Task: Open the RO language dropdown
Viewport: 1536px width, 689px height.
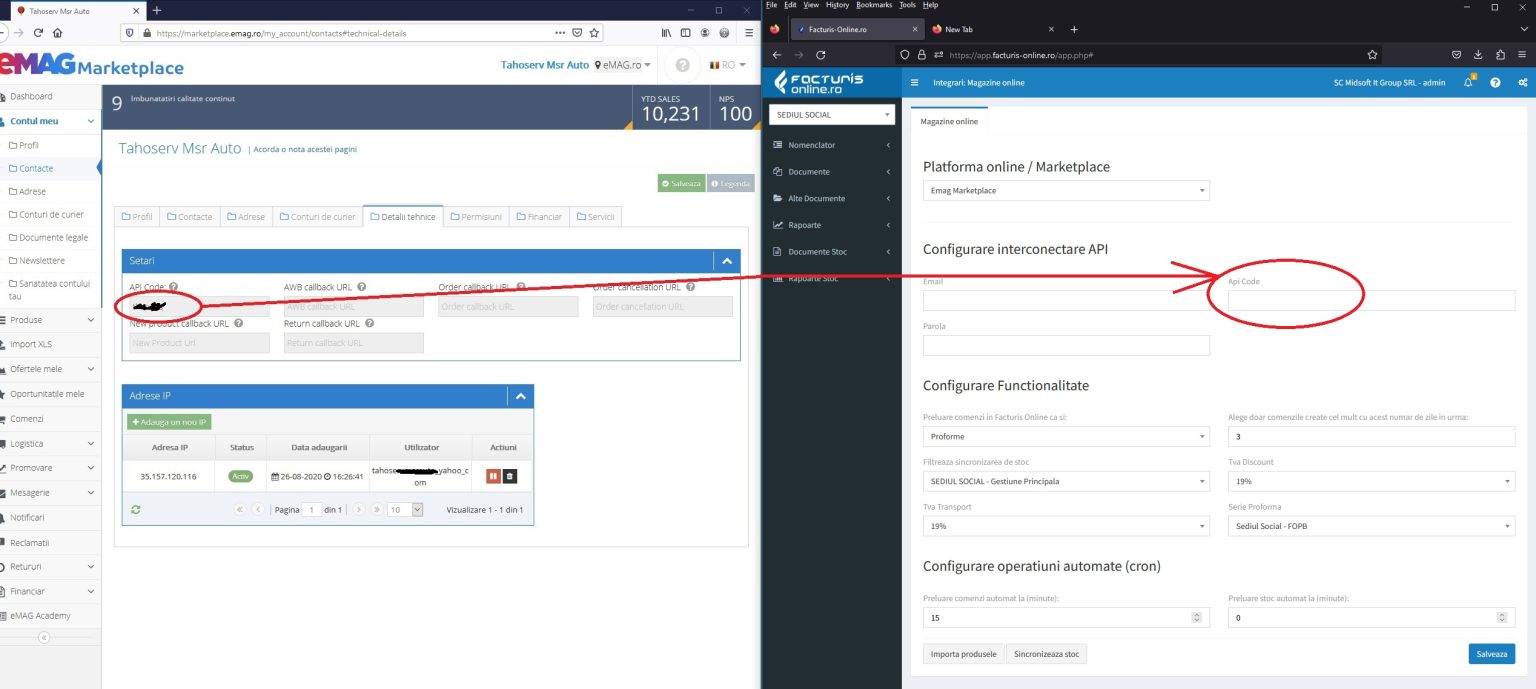Action: coord(727,65)
